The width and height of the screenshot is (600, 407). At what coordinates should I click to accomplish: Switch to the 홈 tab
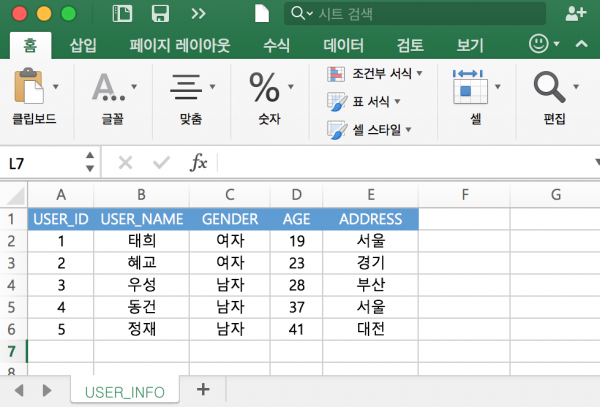coord(30,46)
